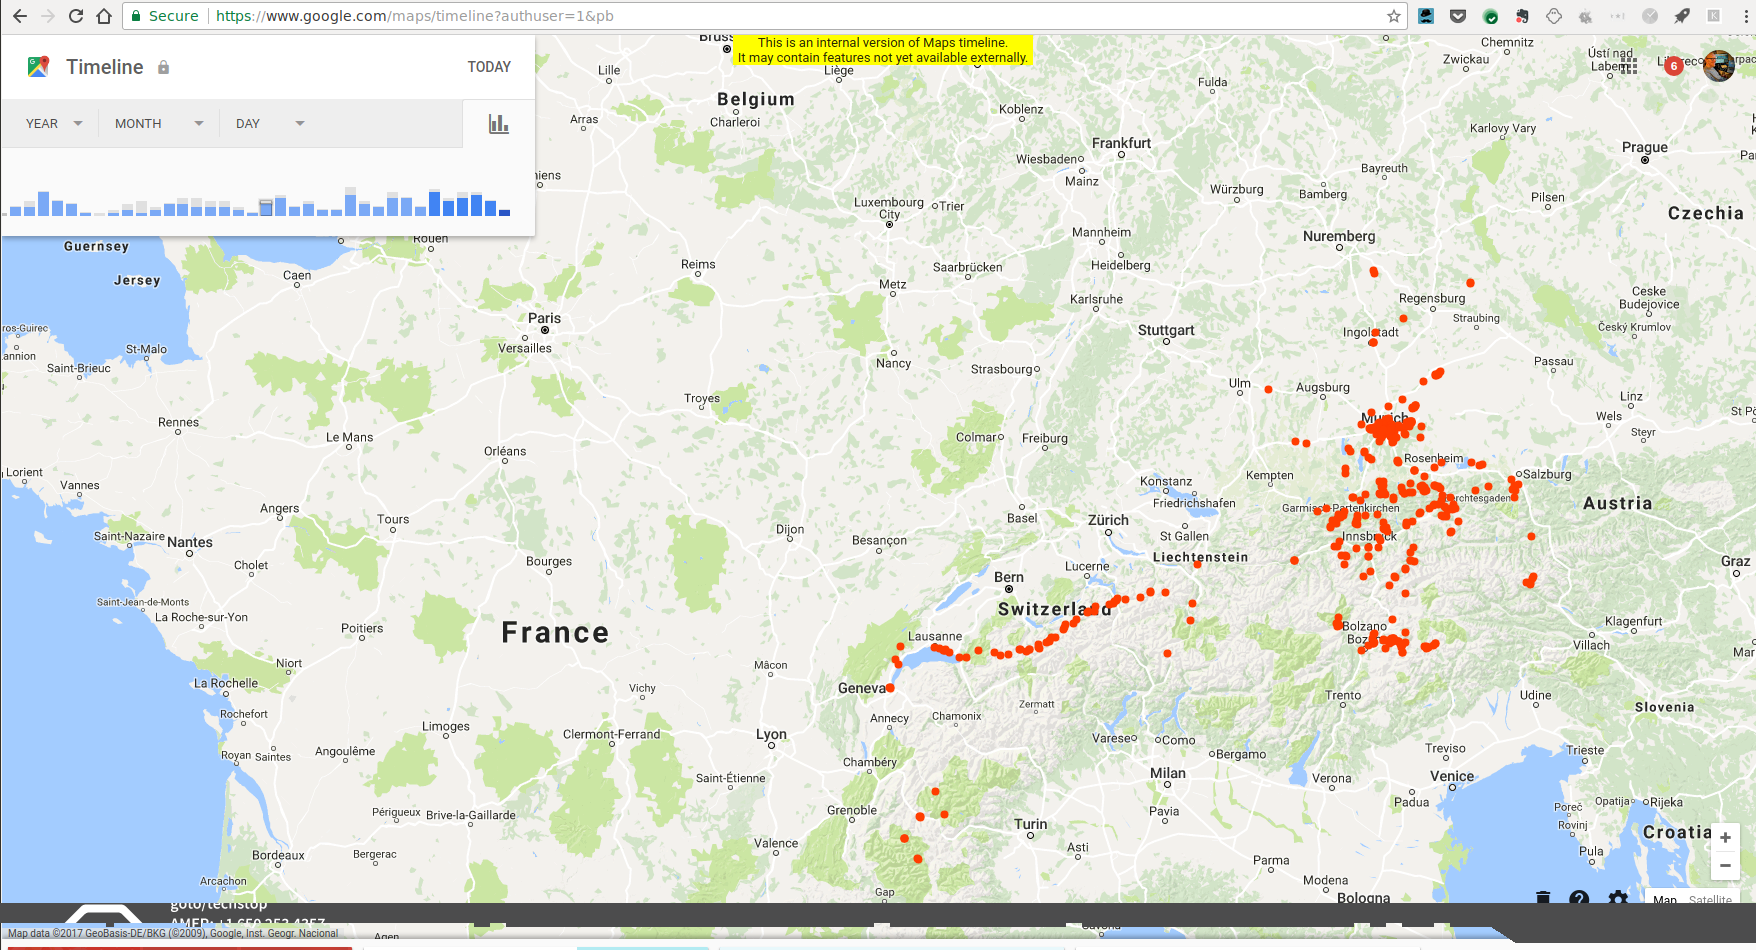The height and width of the screenshot is (950, 1756).
Task: Select the last histogram bar
Action: point(504,212)
